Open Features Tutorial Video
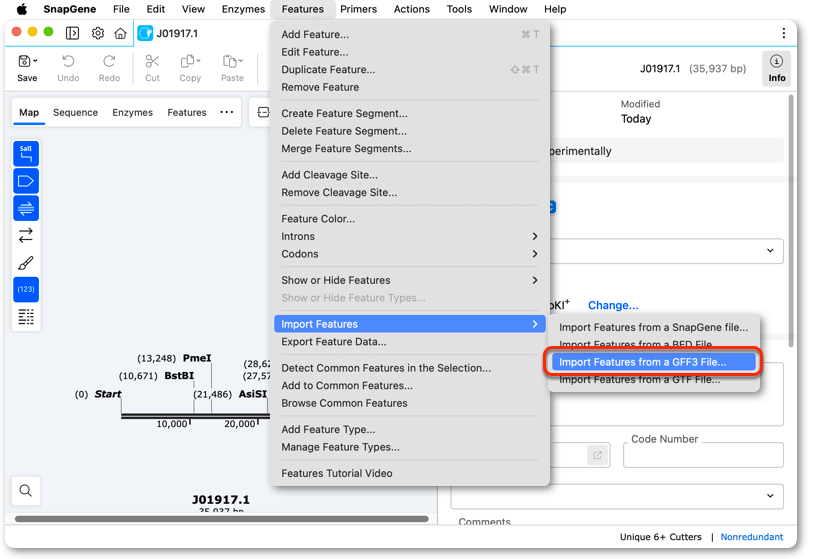The image size is (813, 559). (410, 473)
